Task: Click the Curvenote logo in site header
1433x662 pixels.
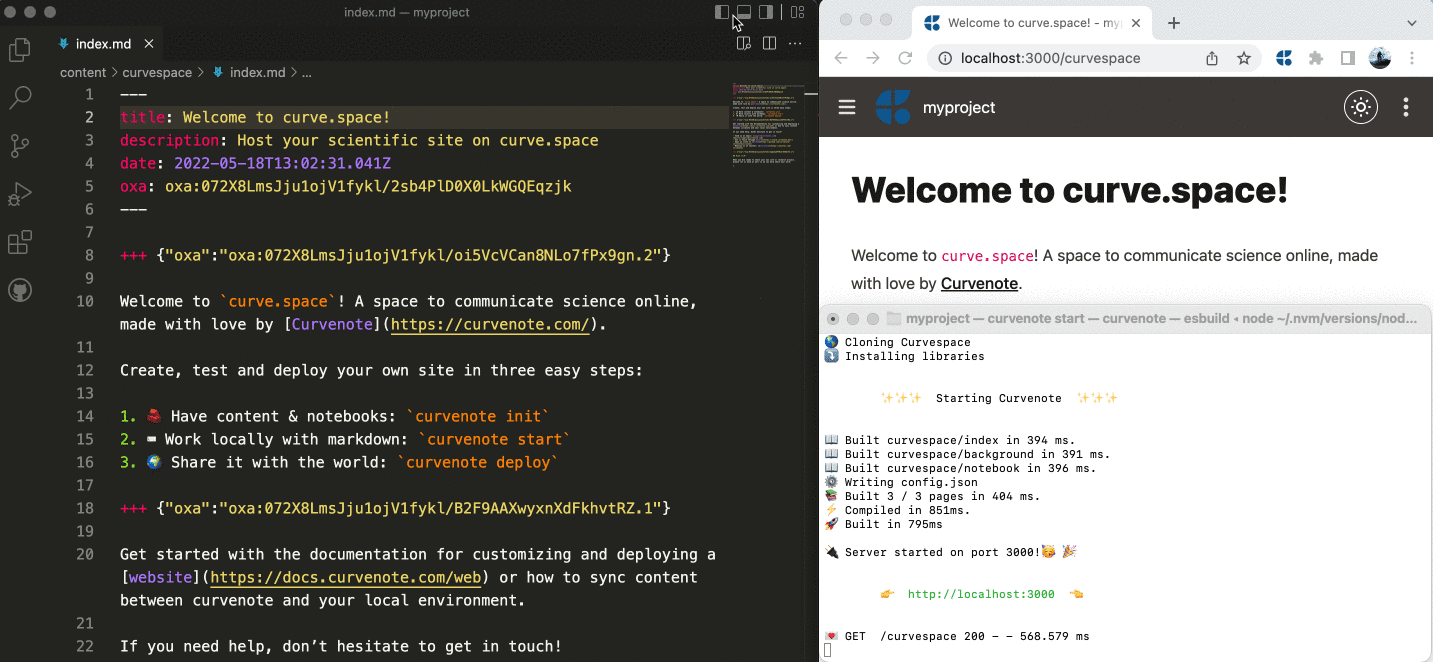Action: (x=893, y=107)
